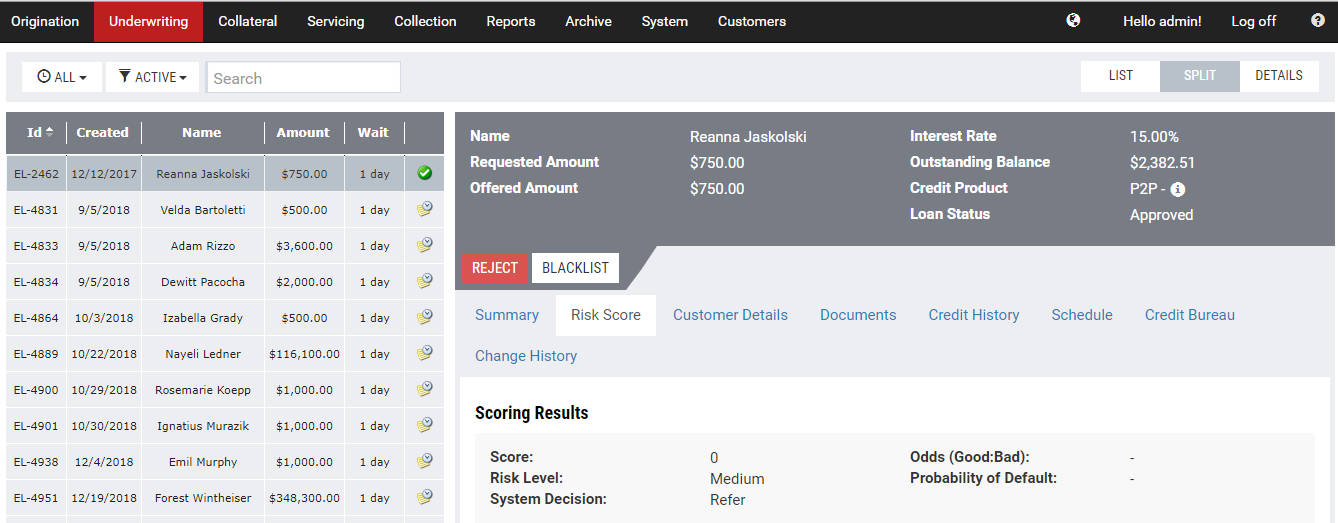Select the Izabella Grady loan row

point(202,318)
